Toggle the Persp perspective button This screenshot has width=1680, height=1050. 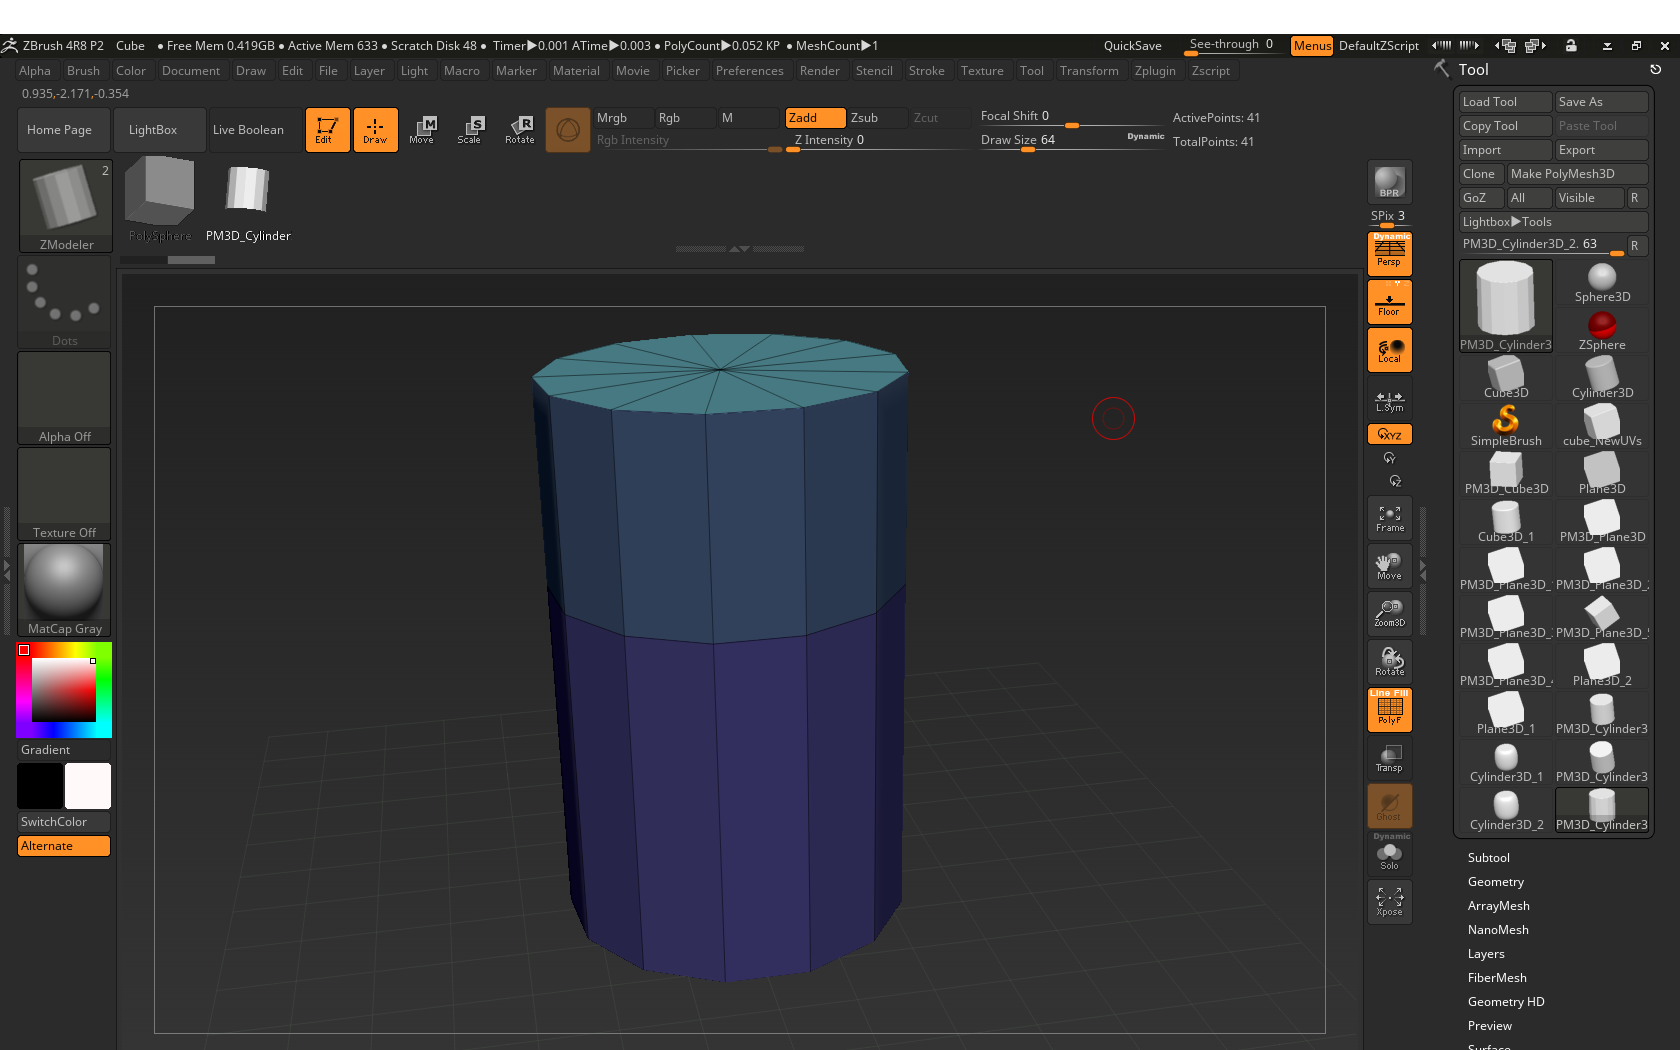pyautogui.click(x=1389, y=254)
